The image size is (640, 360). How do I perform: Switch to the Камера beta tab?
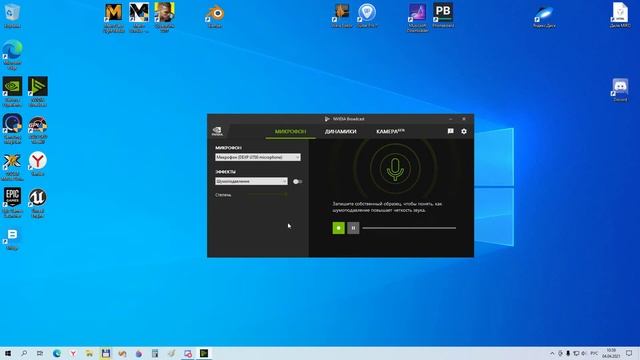pyautogui.click(x=390, y=131)
